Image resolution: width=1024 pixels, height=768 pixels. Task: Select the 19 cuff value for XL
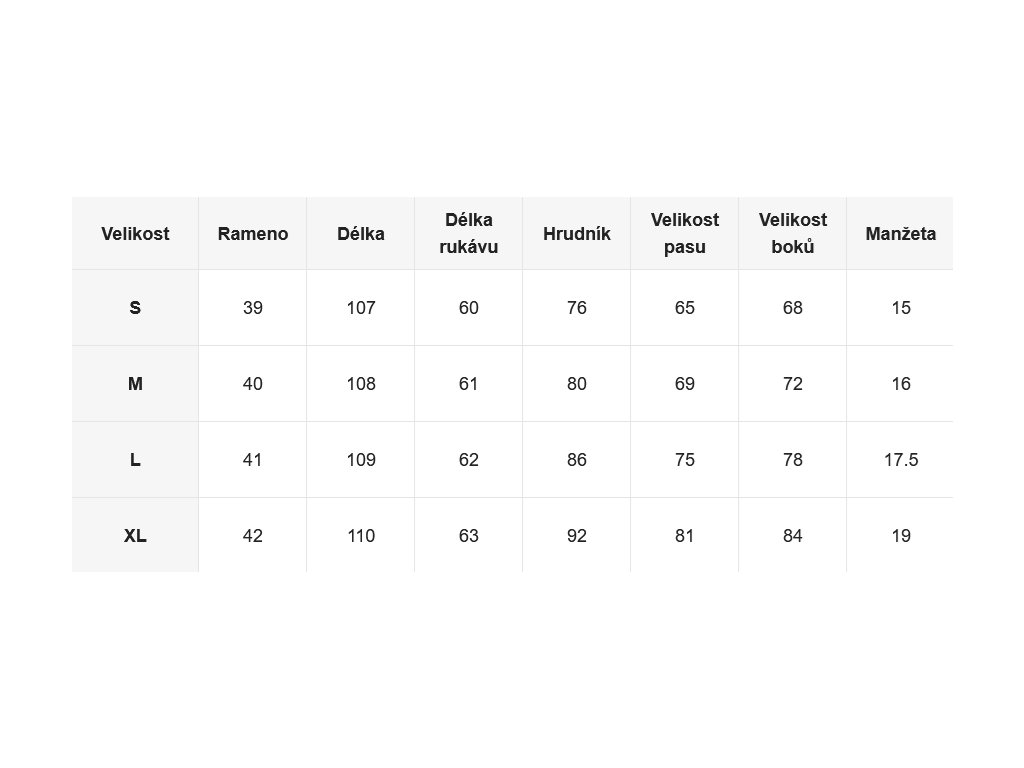[901, 536]
